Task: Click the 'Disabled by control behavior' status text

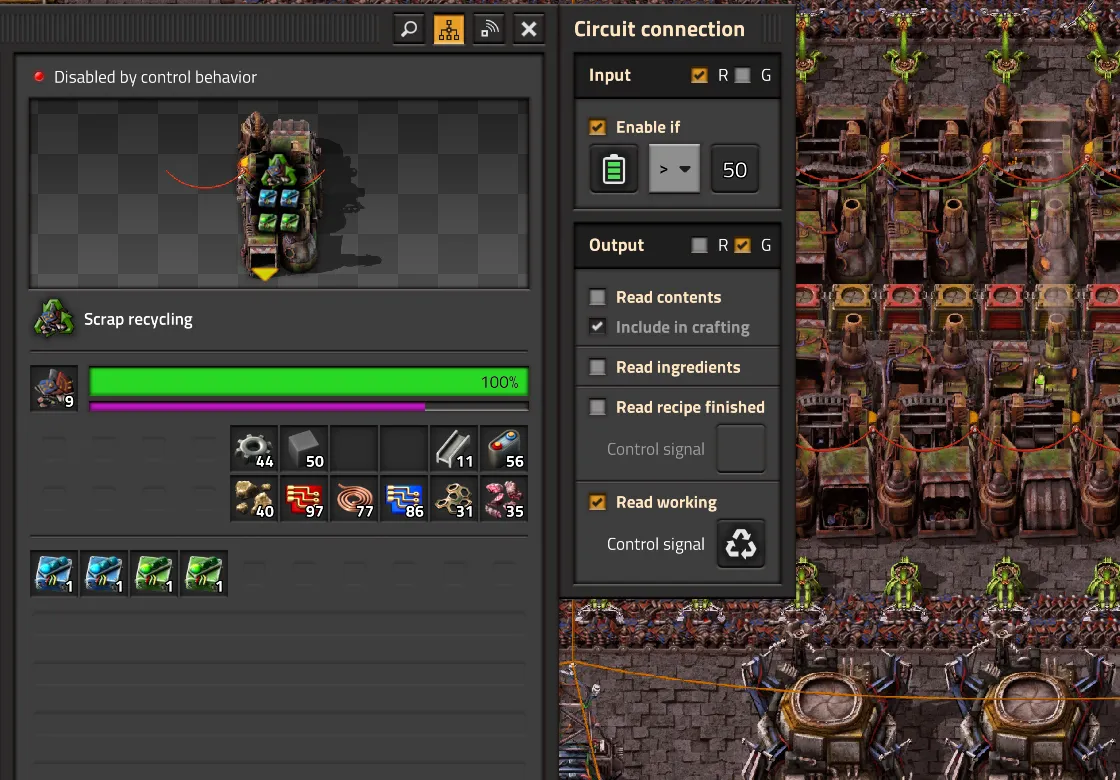Action: pyautogui.click(x=155, y=77)
